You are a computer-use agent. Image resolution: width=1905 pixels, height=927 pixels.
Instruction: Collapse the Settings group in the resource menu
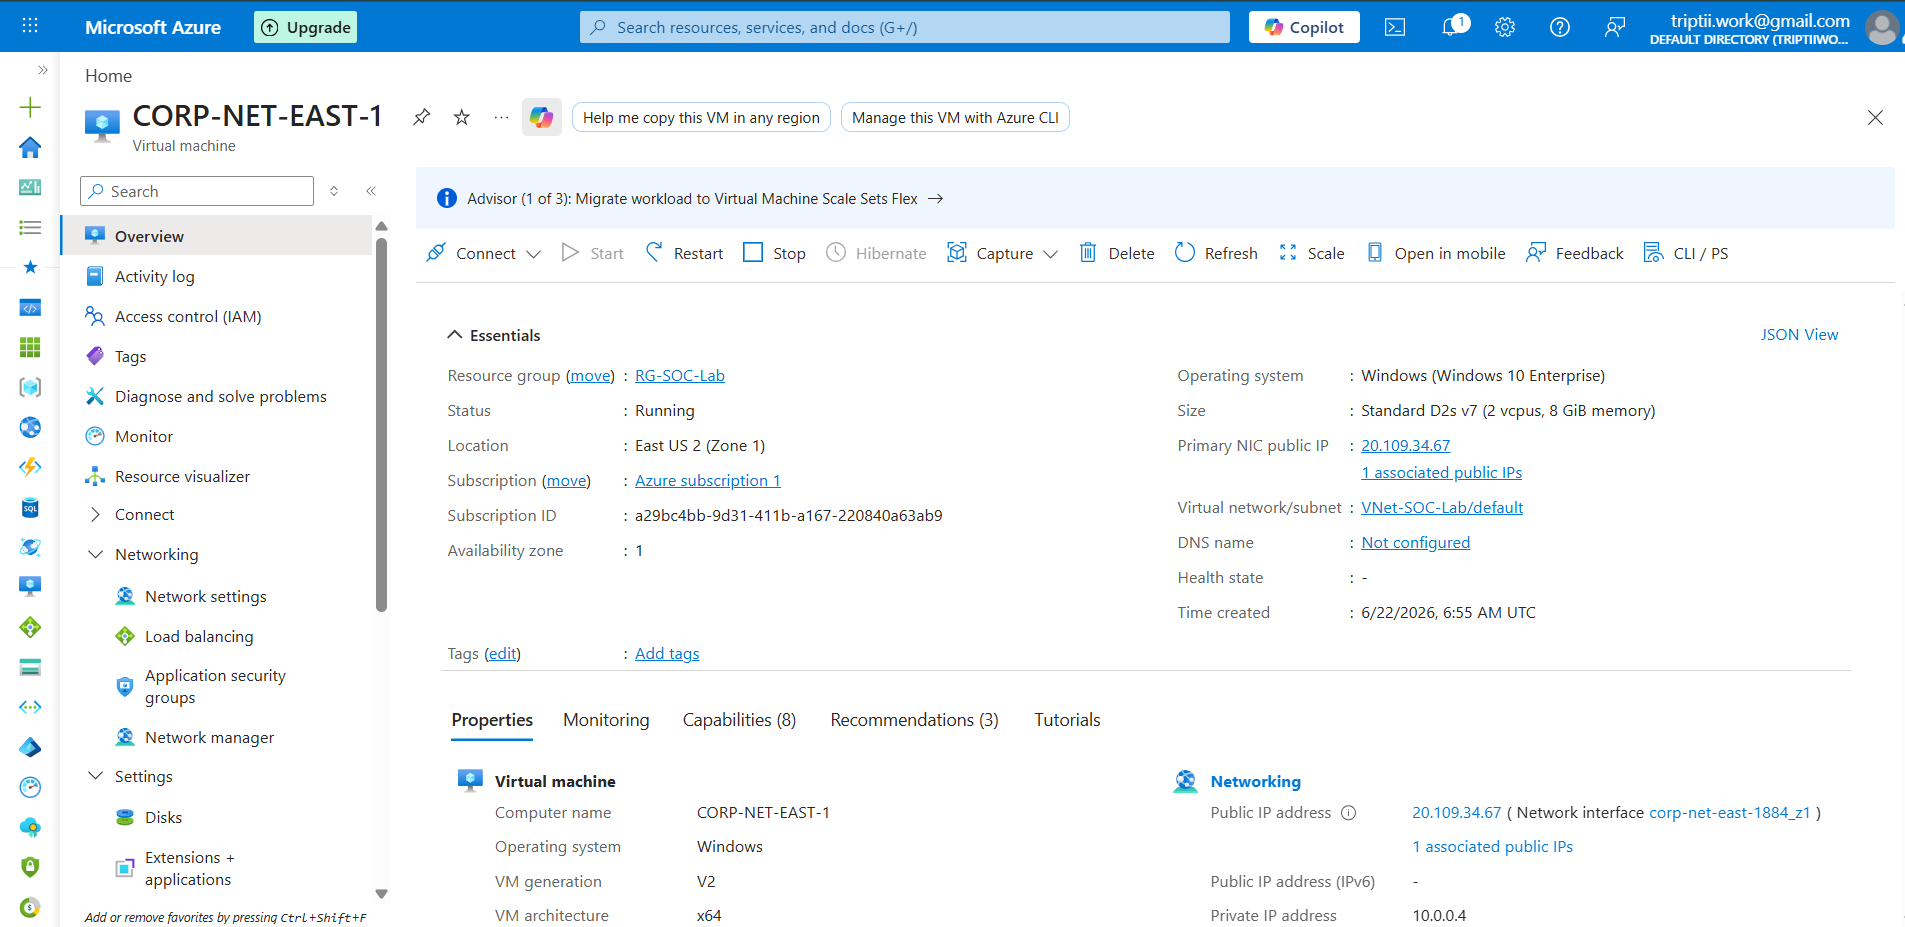(x=96, y=777)
